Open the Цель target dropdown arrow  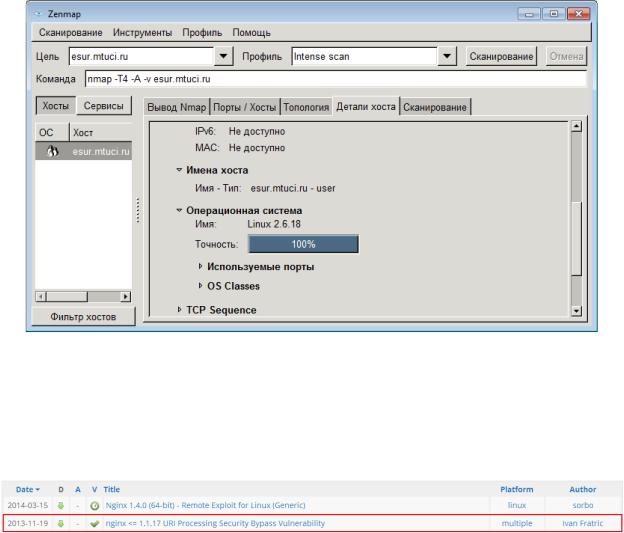coord(223,56)
